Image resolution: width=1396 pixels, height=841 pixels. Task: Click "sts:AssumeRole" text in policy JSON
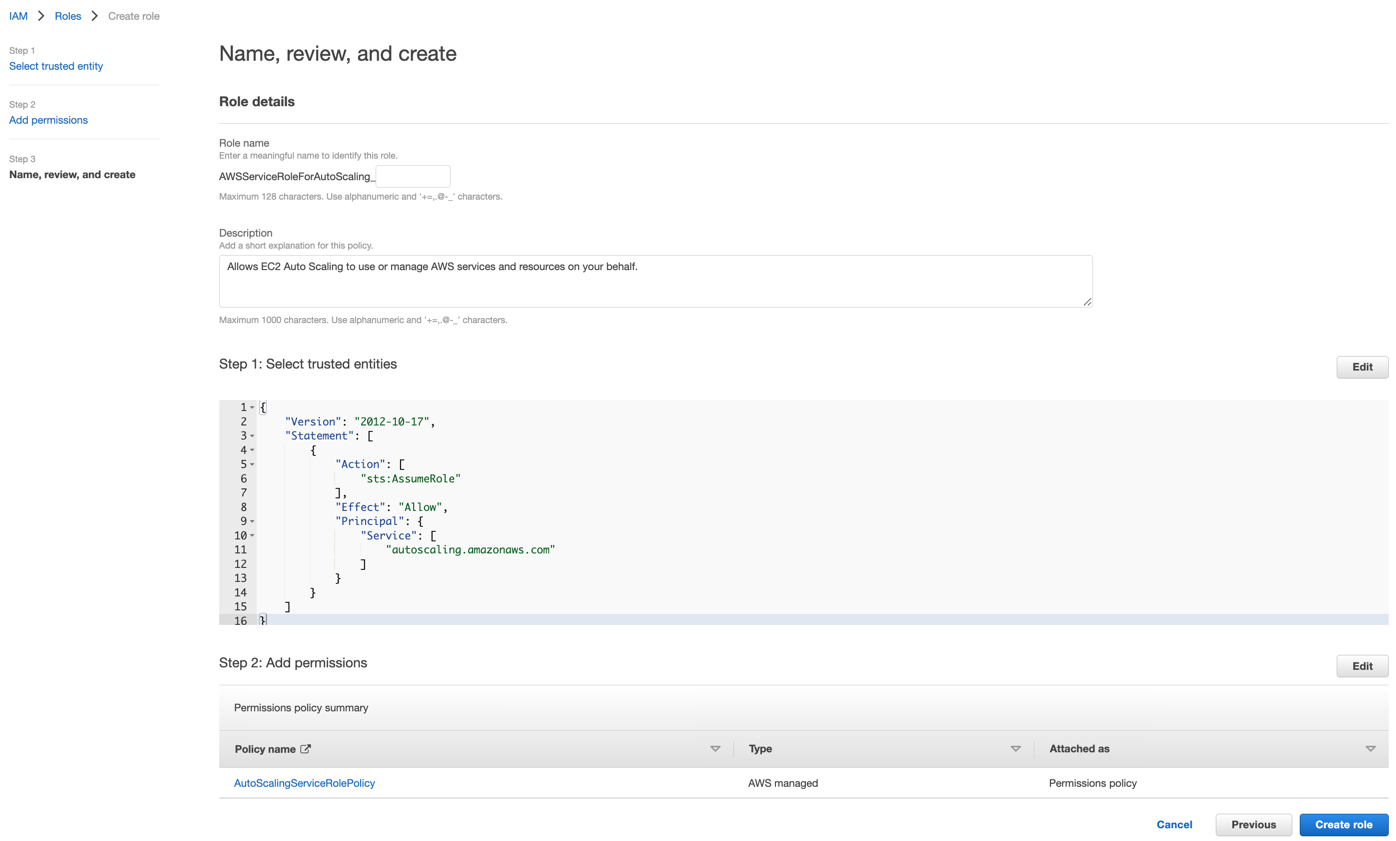click(x=410, y=479)
